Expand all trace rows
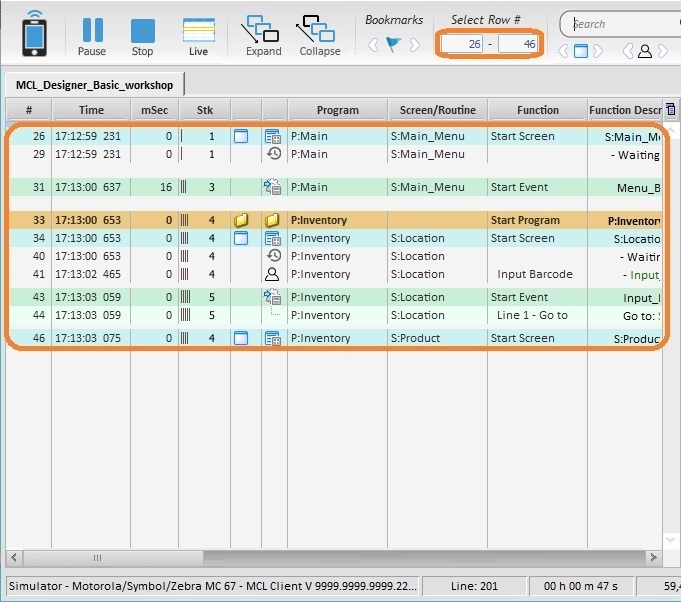 (262, 37)
